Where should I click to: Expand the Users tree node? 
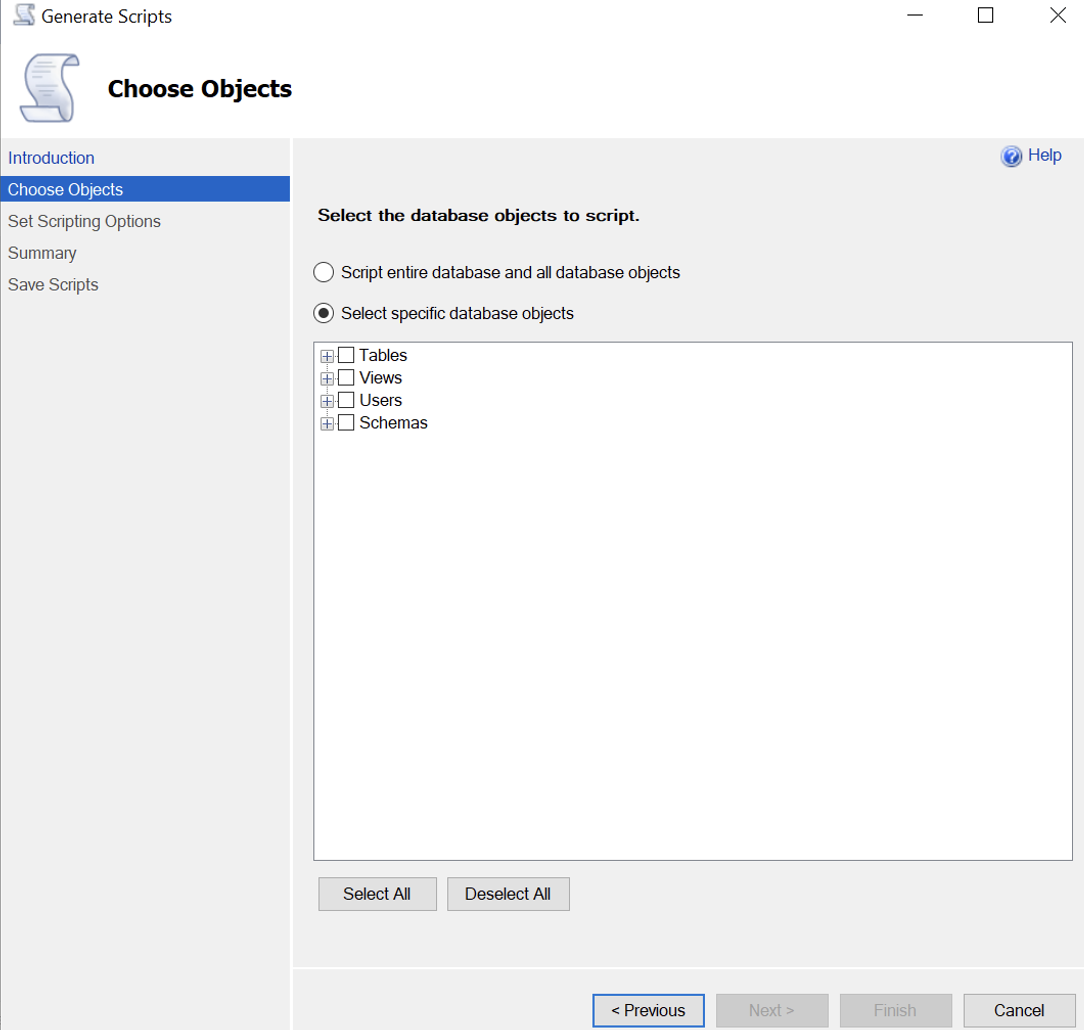(x=327, y=401)
